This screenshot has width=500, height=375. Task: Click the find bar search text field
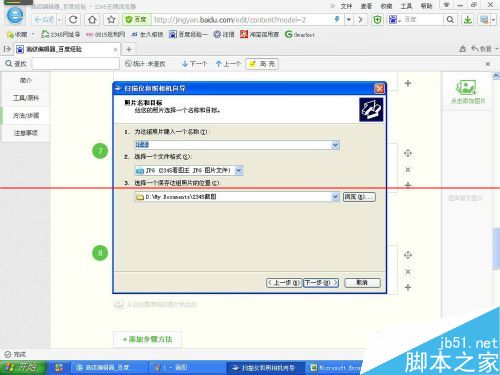pyautogui.click(x=75, y=64)
